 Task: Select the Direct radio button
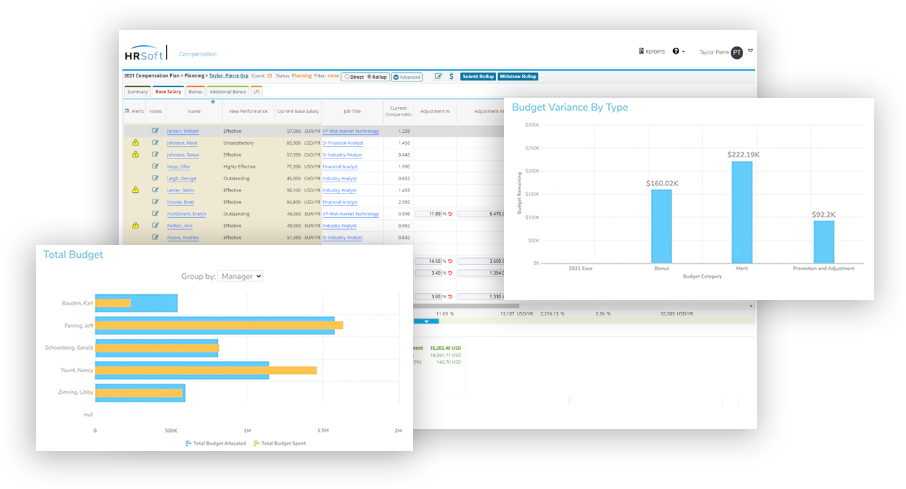pyautogui.click(x=346, y=76)
